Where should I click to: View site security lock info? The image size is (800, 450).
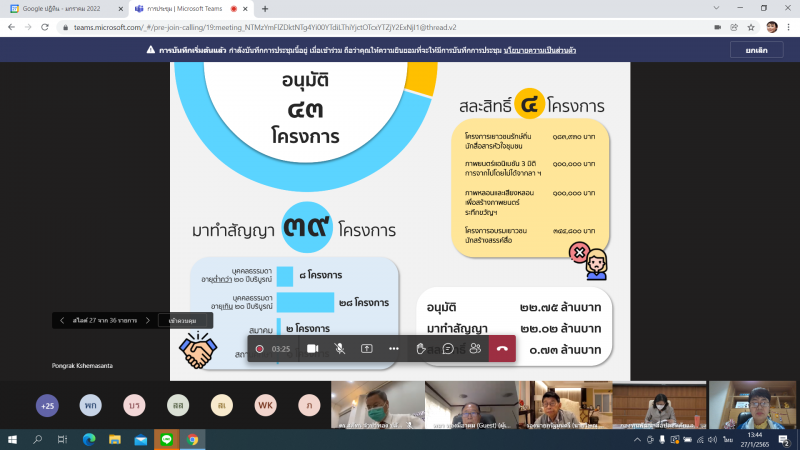coord(65,28)
